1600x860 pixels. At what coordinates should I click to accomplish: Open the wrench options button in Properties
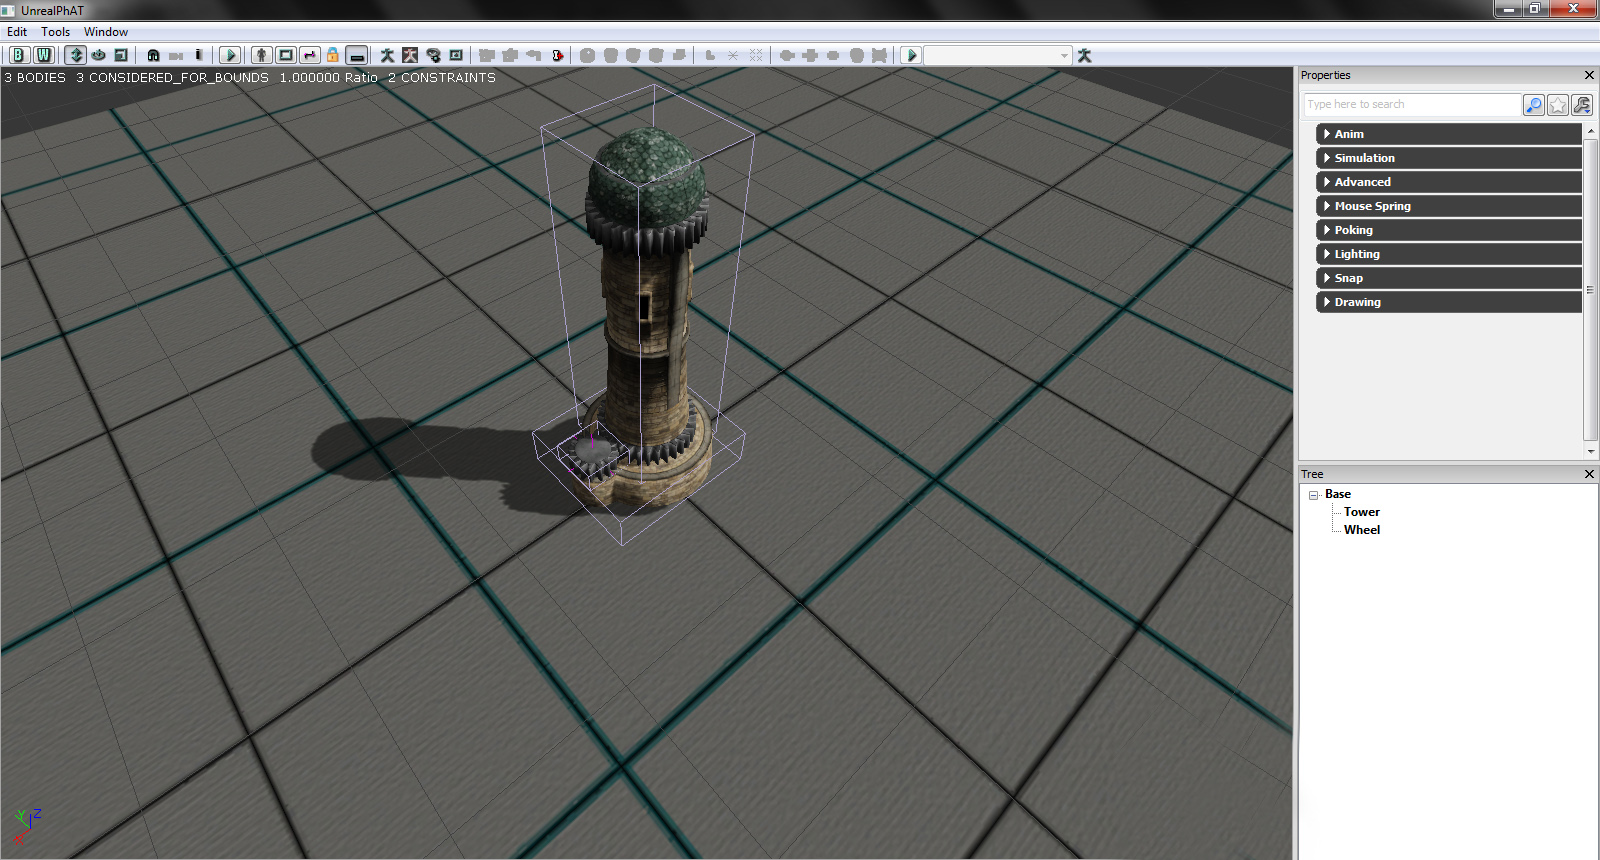pos(1581,105)
